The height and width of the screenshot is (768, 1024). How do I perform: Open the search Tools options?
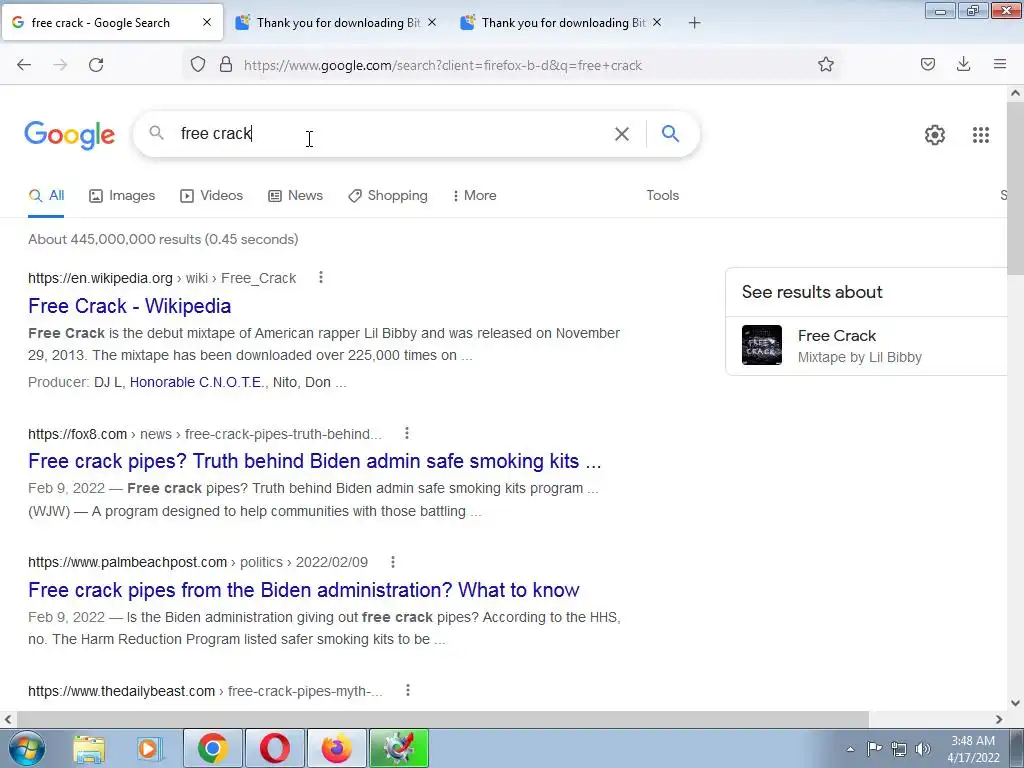(662, 195)
